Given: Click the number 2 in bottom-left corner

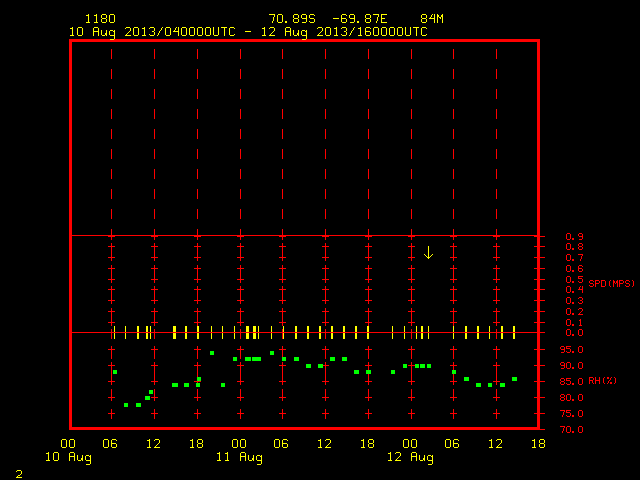Looking at the screenshot, I should 19,474.
